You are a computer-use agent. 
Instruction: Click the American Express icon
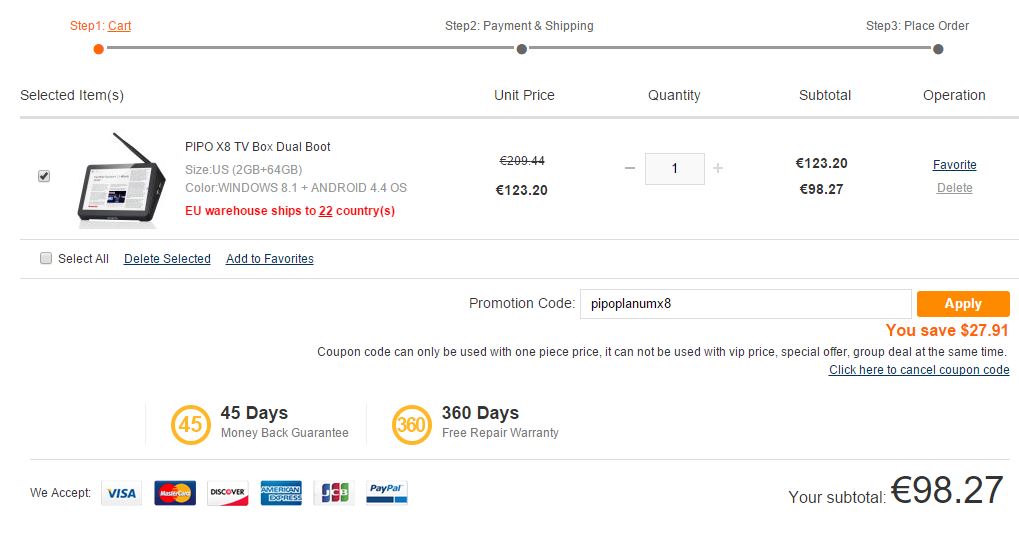click(281, 493)
